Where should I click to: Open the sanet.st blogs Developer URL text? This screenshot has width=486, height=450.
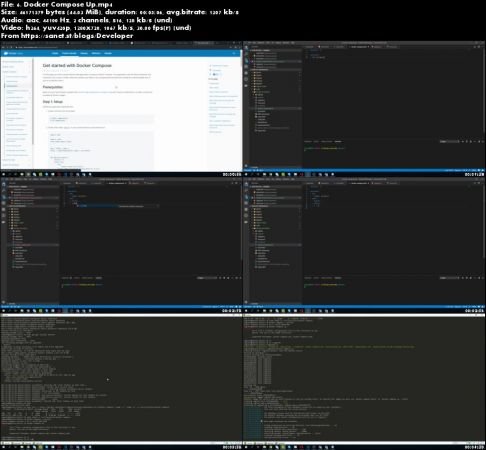pos(77,36)
